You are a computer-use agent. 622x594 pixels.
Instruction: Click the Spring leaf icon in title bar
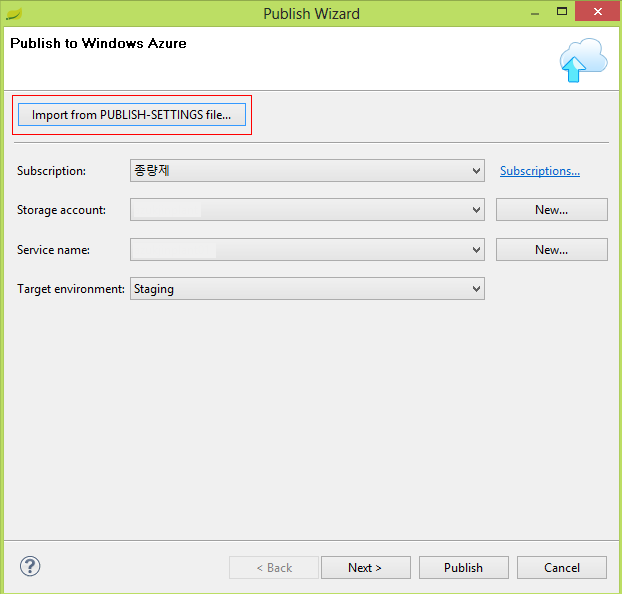click(14, 14)
